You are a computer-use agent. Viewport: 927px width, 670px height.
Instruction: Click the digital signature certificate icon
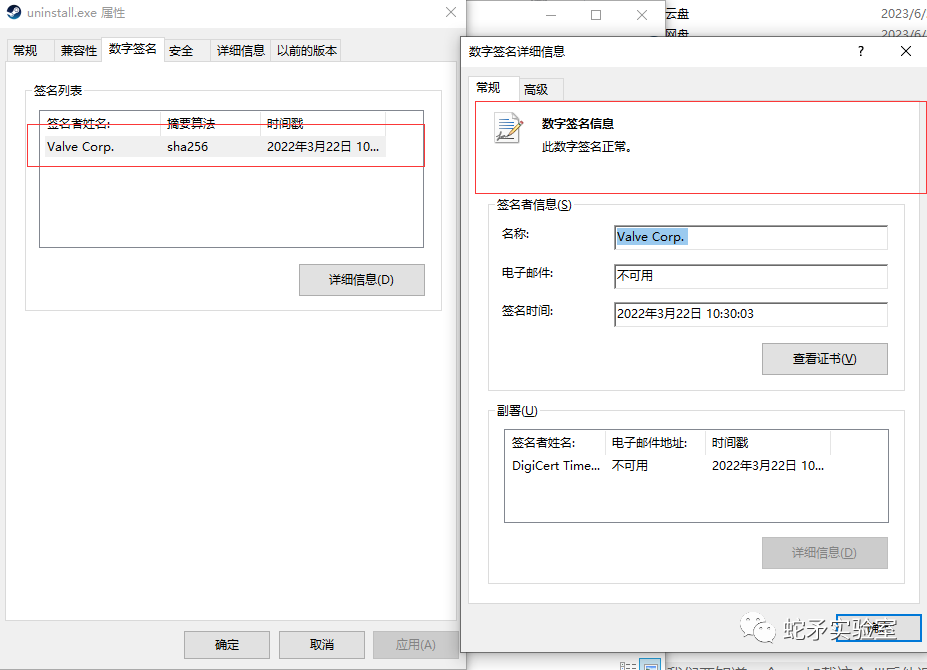[x=508, y=128]
